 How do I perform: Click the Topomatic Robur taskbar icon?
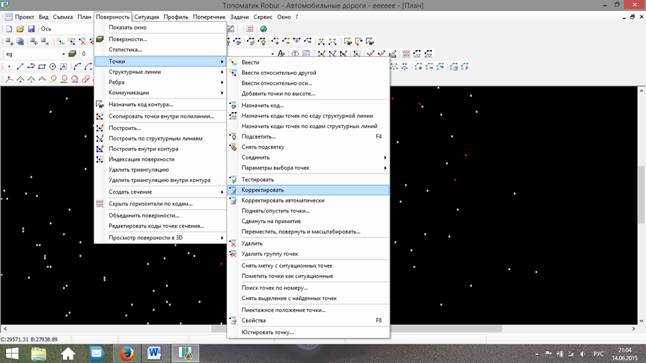tap(185, 353)
